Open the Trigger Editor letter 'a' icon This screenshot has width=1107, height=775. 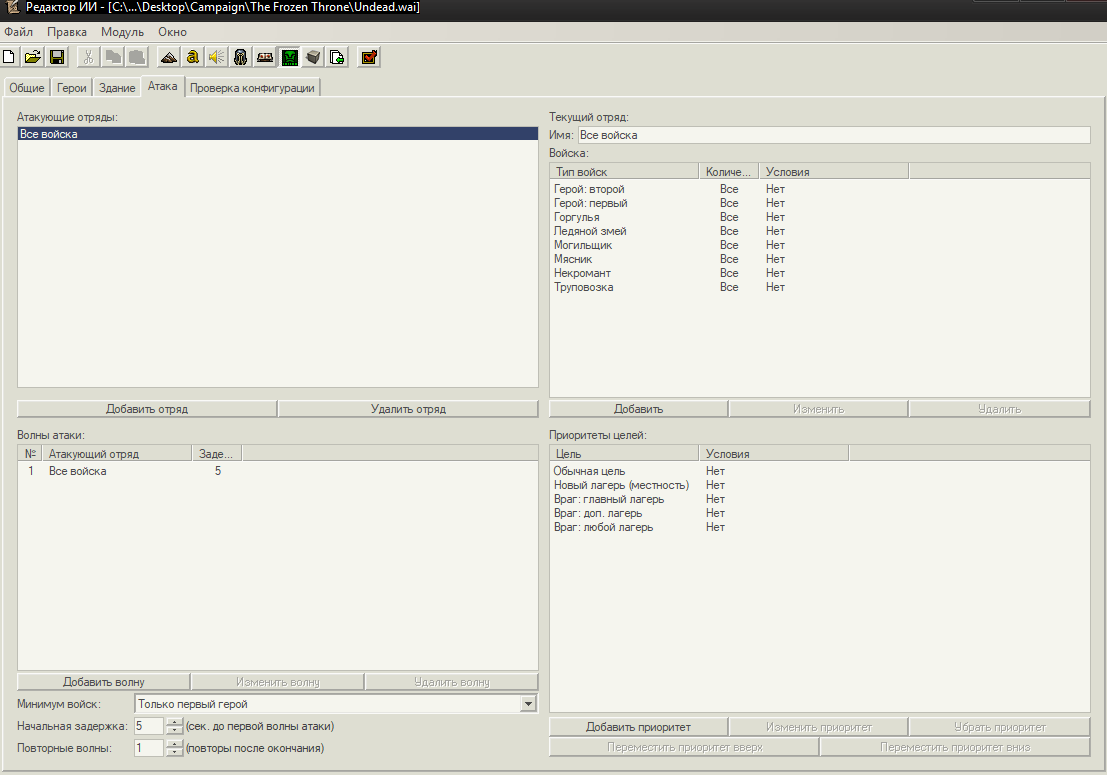point(192,57)
